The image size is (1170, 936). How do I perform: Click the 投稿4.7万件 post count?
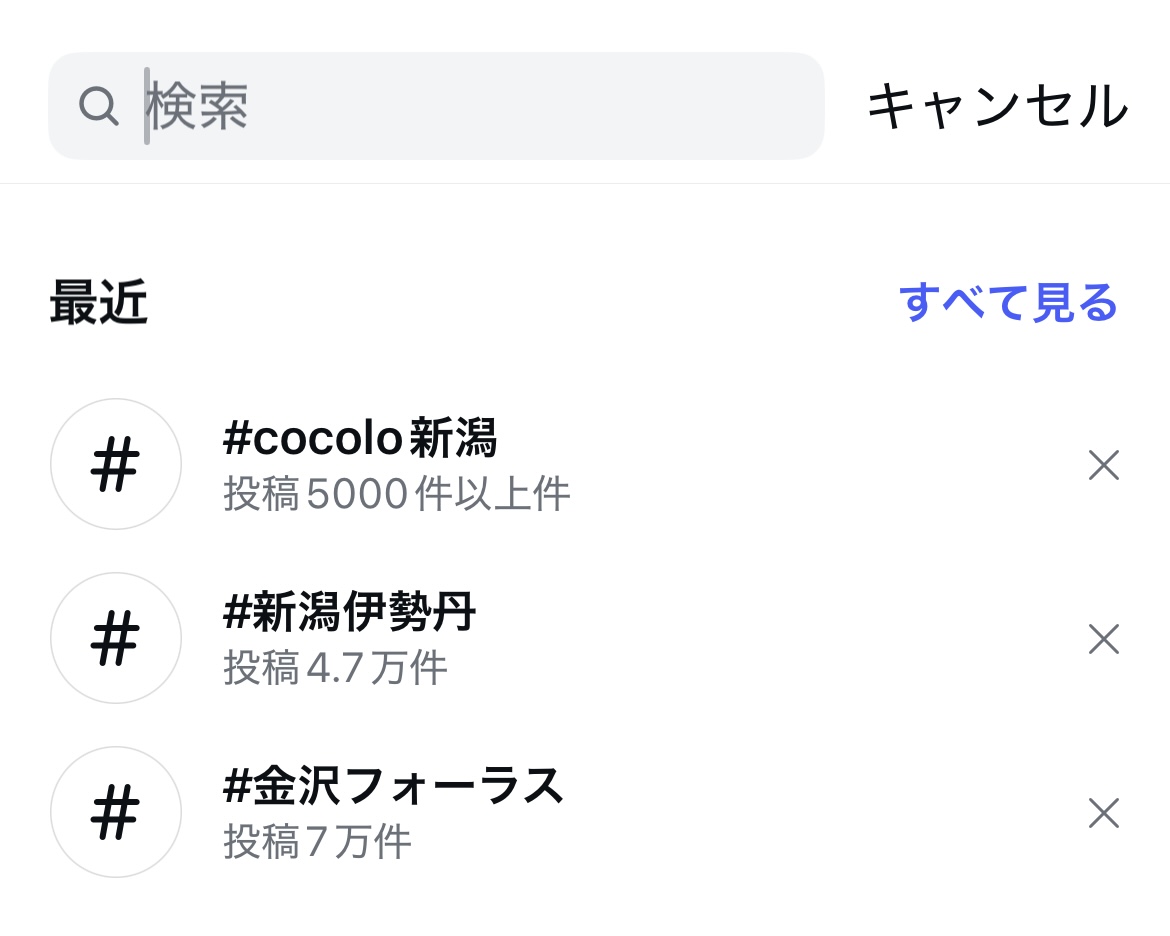click(x=335, y=668)
